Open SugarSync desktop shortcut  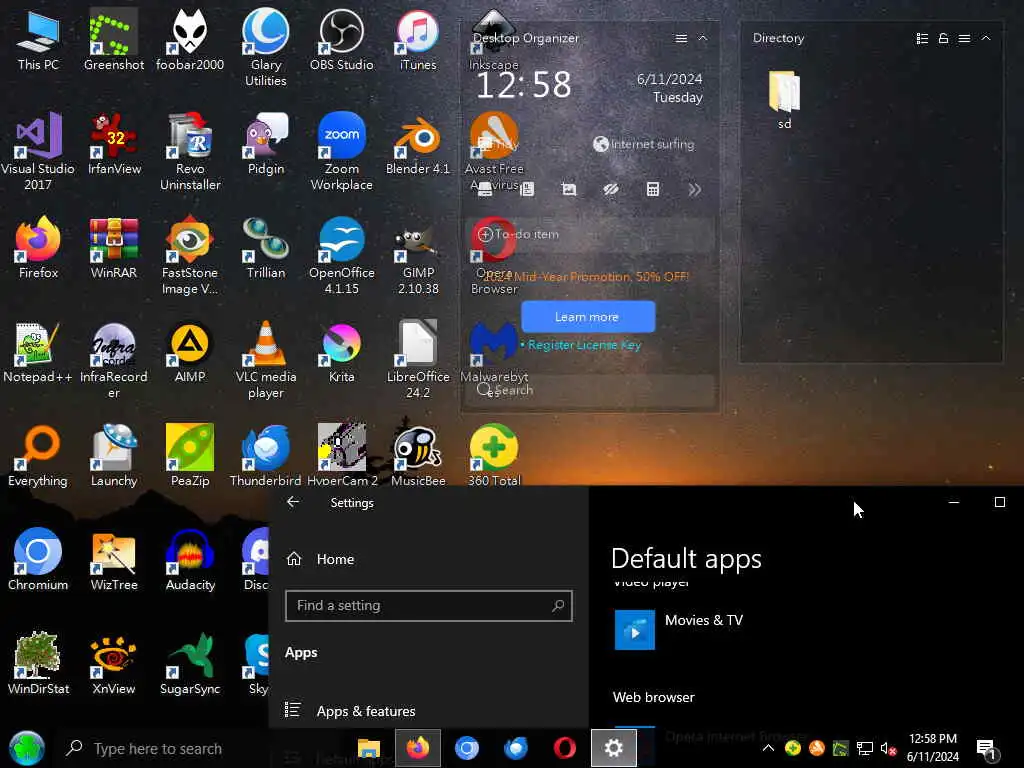tap(190, 663)
